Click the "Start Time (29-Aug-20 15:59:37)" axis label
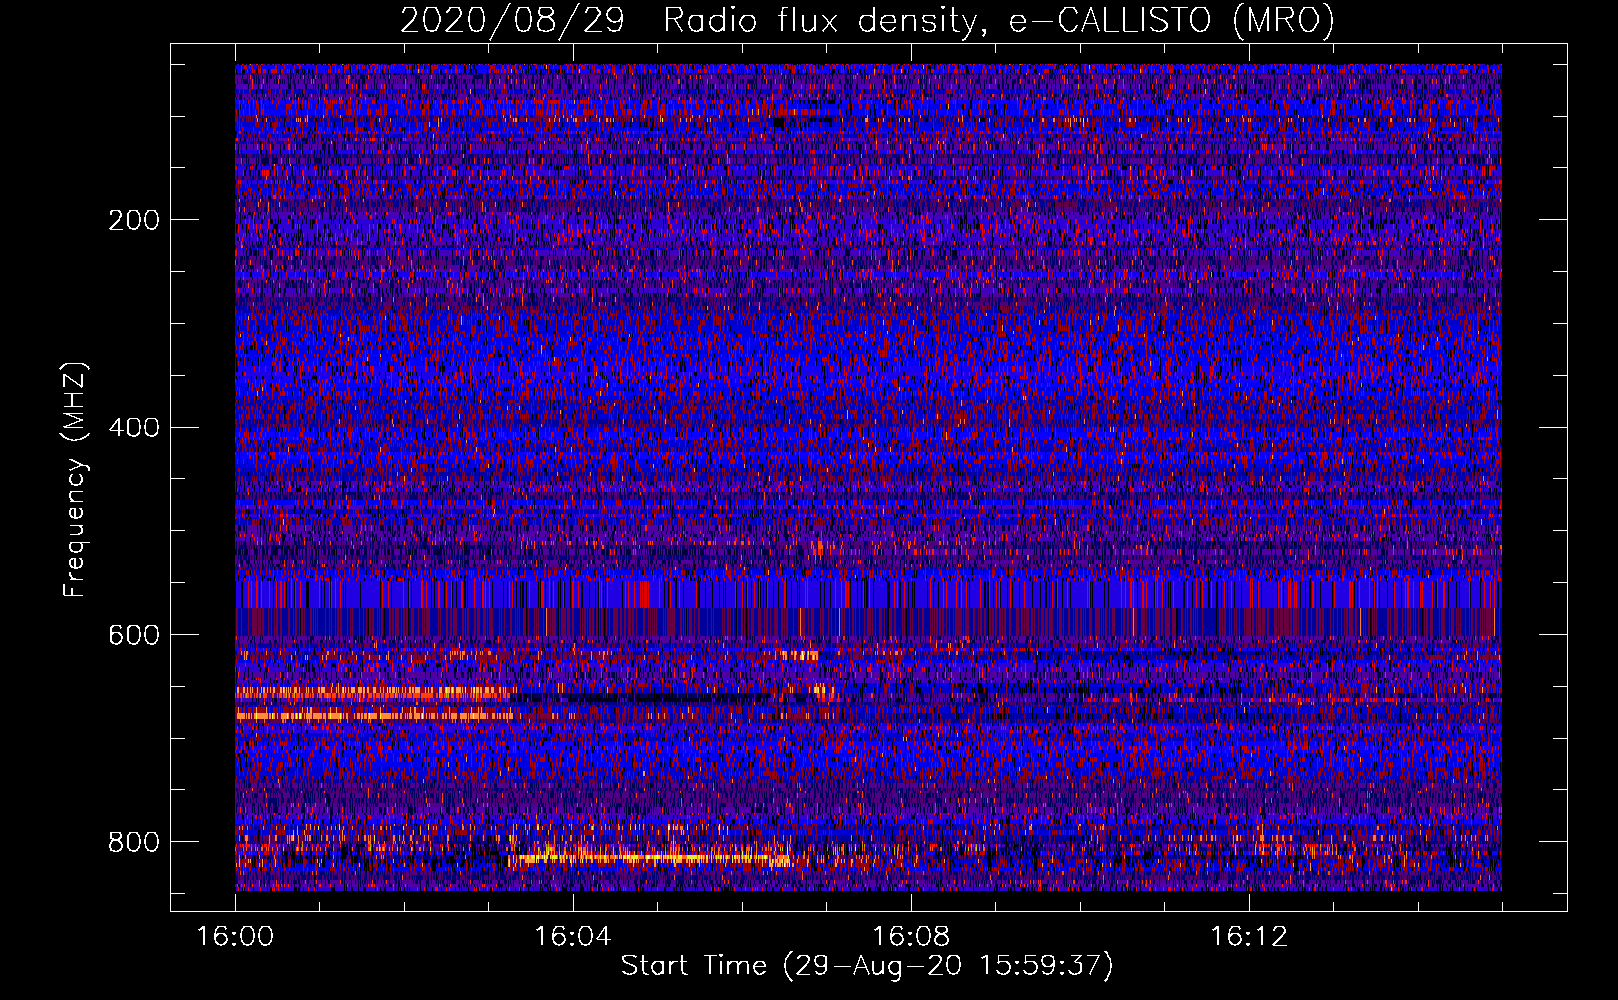This screenshot has width=1618, height=1000. point(867,966)
